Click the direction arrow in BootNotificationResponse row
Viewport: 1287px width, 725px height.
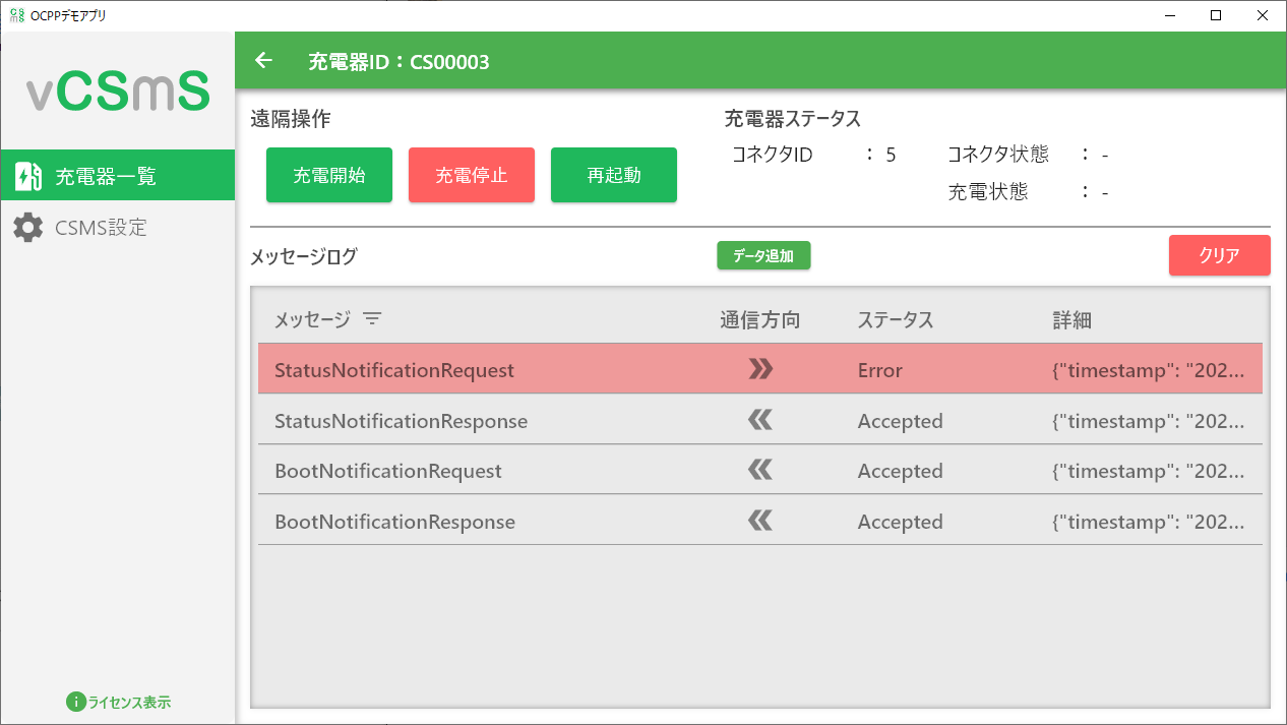[761, 521]
